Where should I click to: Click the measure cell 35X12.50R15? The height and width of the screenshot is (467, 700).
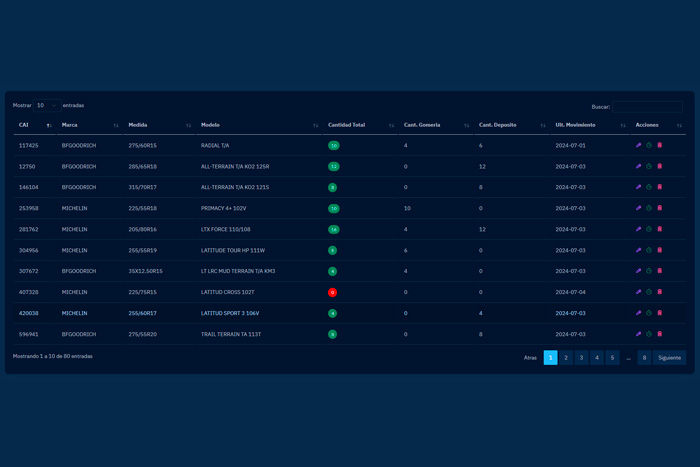point(146,271)
